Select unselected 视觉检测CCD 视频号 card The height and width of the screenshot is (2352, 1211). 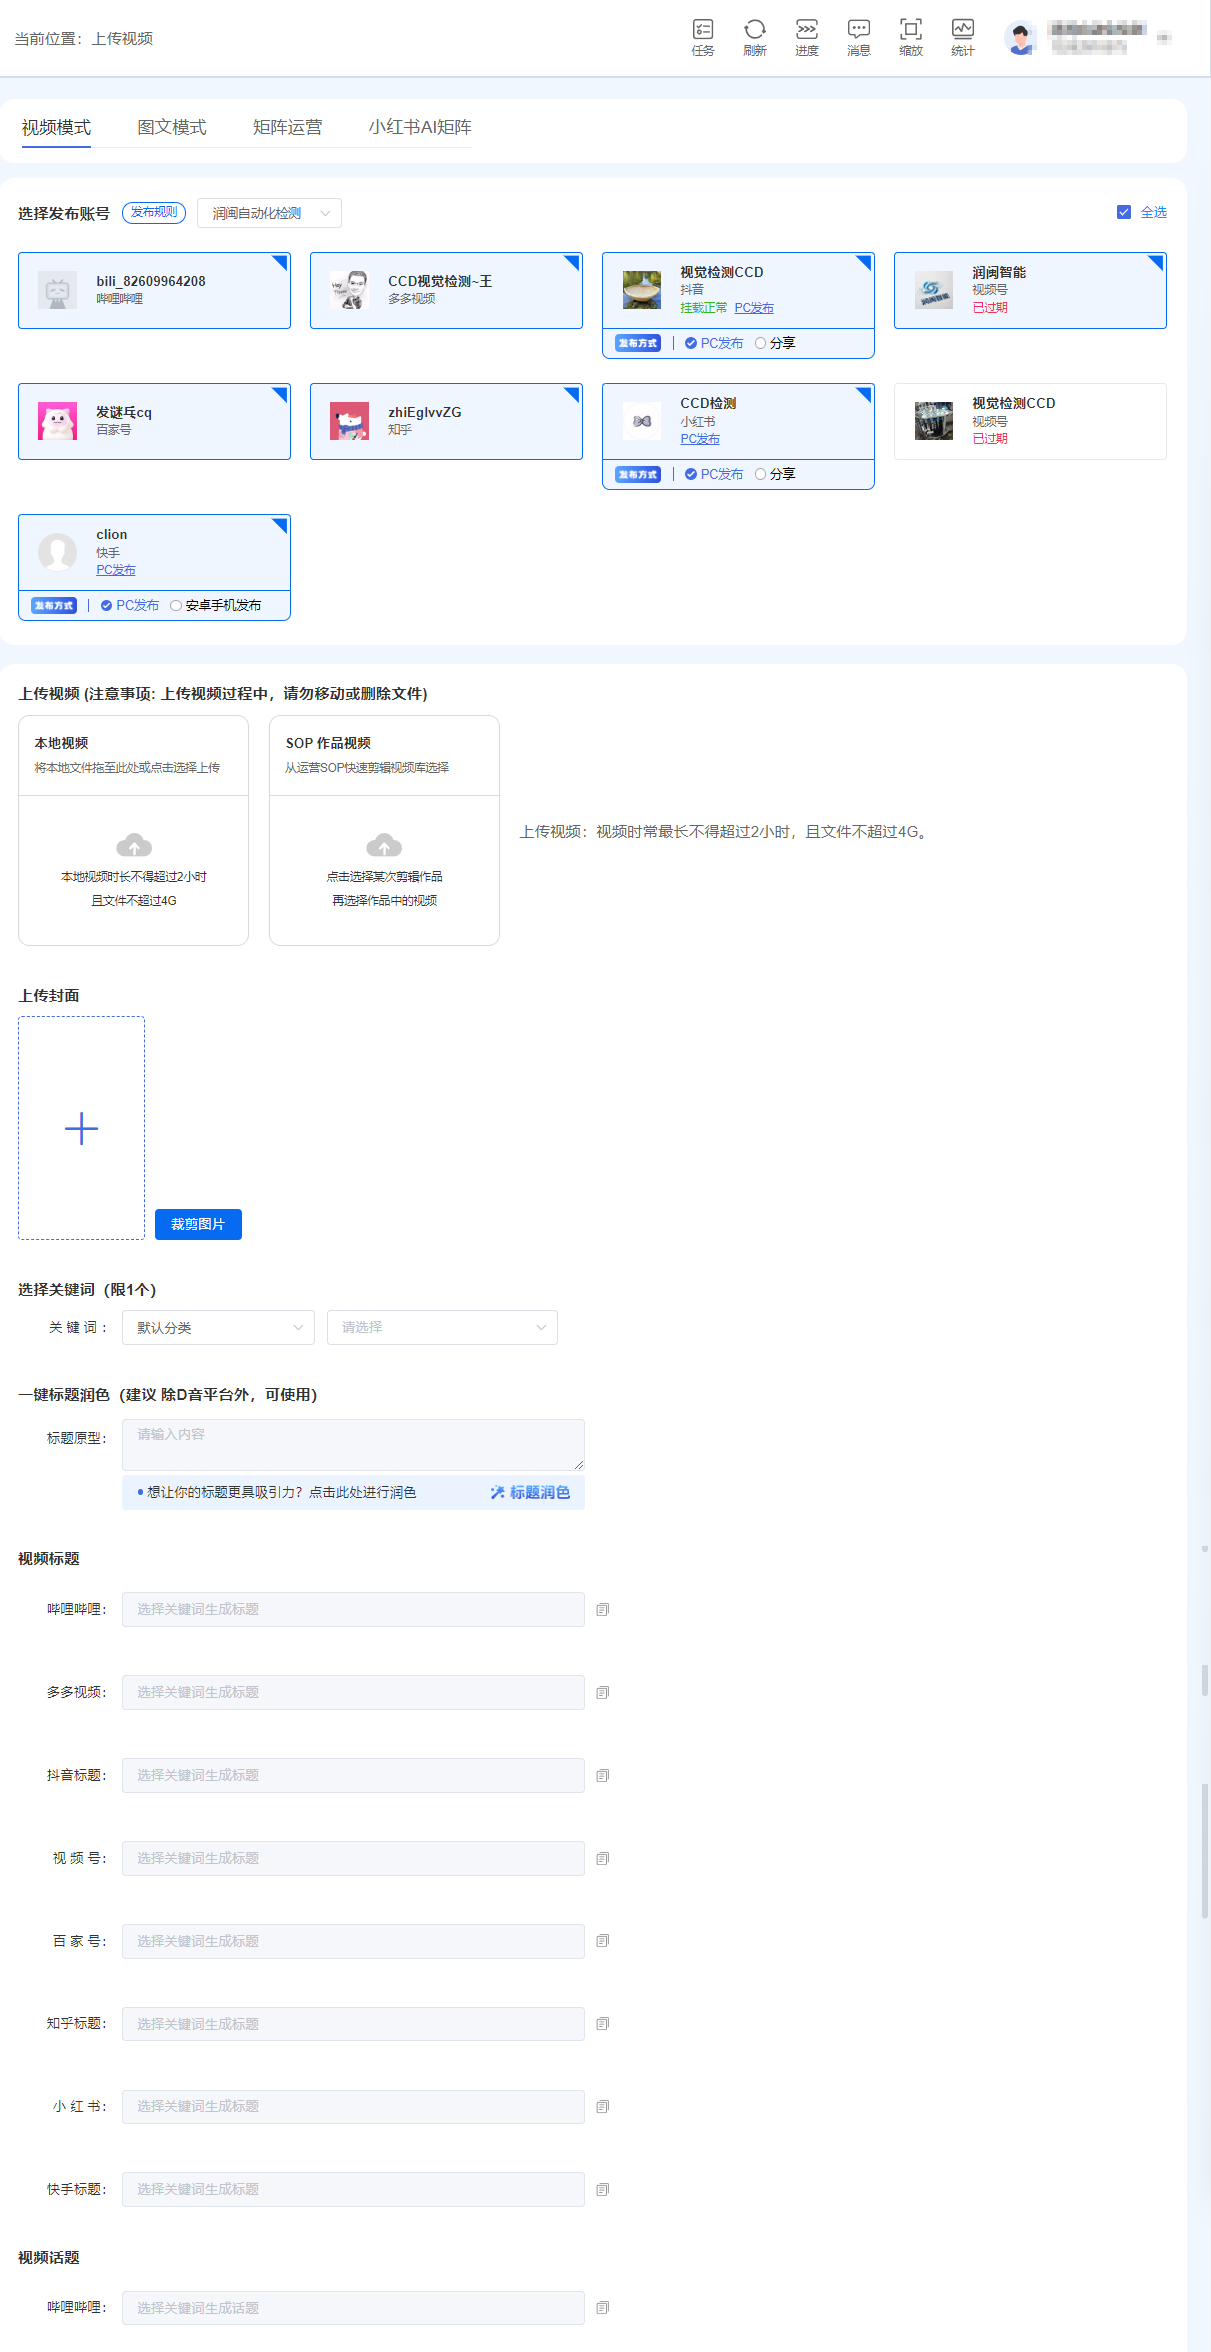click(x=1030, y=421)
